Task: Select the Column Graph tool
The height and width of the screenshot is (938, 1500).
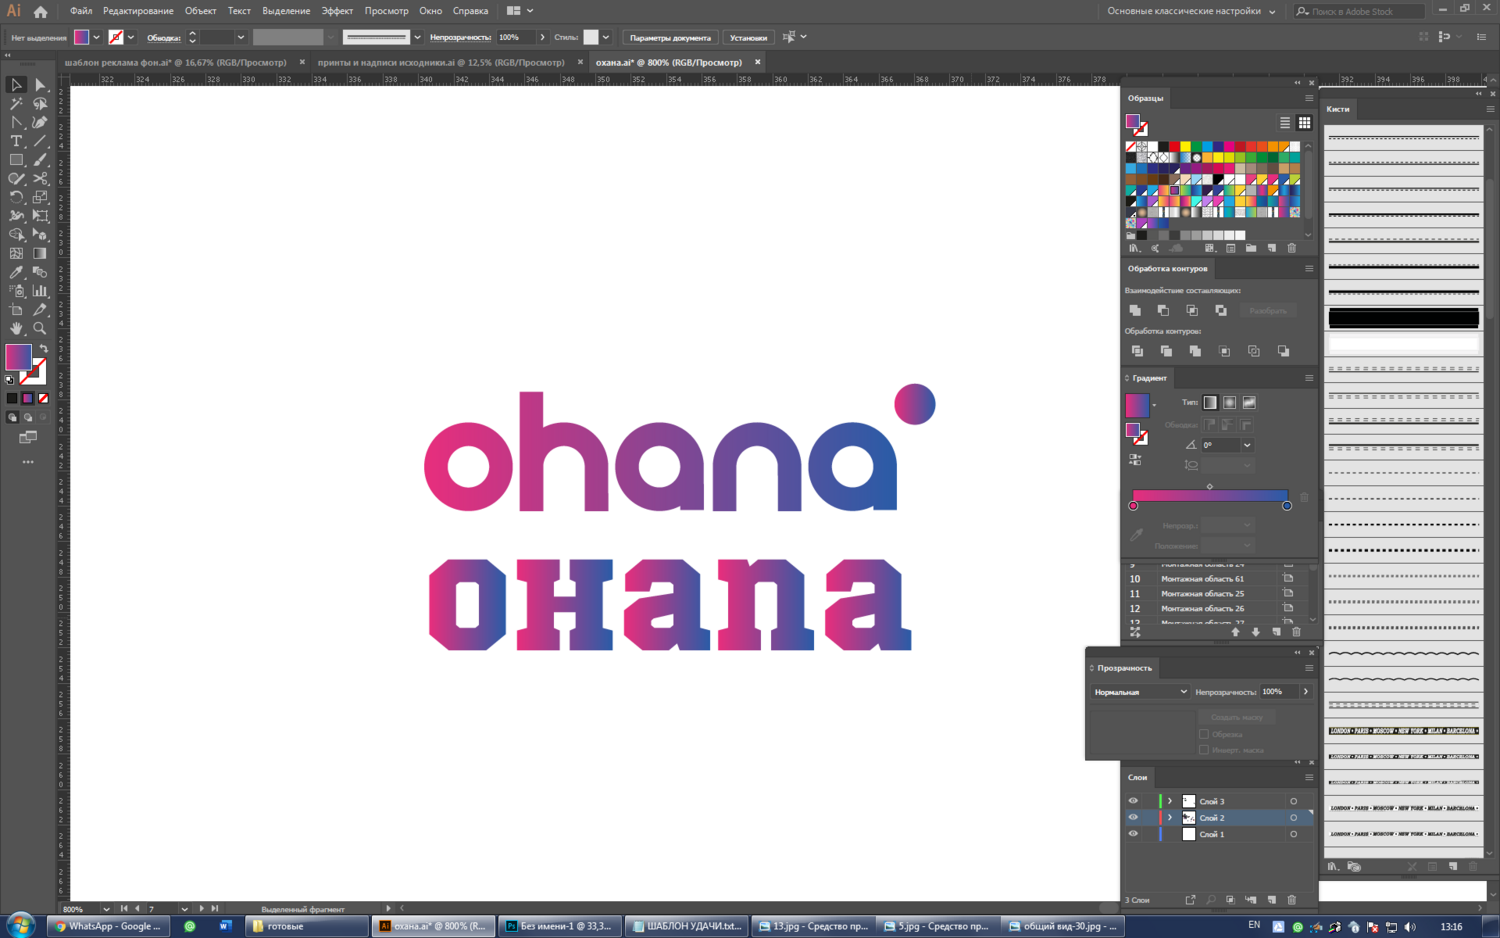Action: click(x=40, y=291)
